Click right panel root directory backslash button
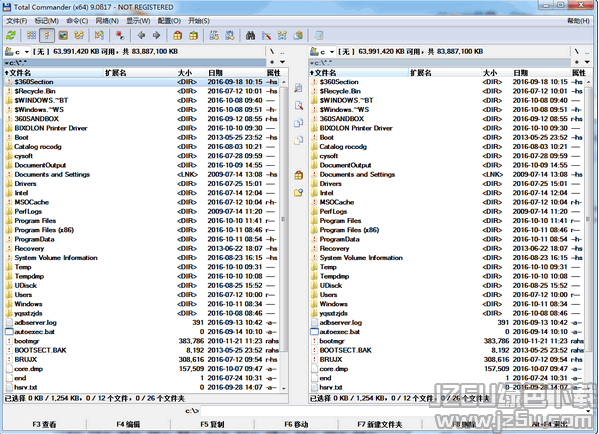The height and width of the screenshot is (434, 599). pos(577,52)
